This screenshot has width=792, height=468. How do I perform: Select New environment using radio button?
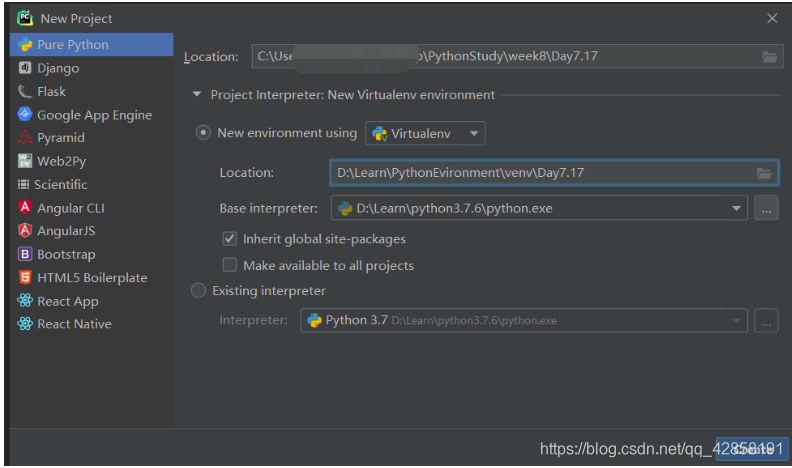[x=203, y=133]
